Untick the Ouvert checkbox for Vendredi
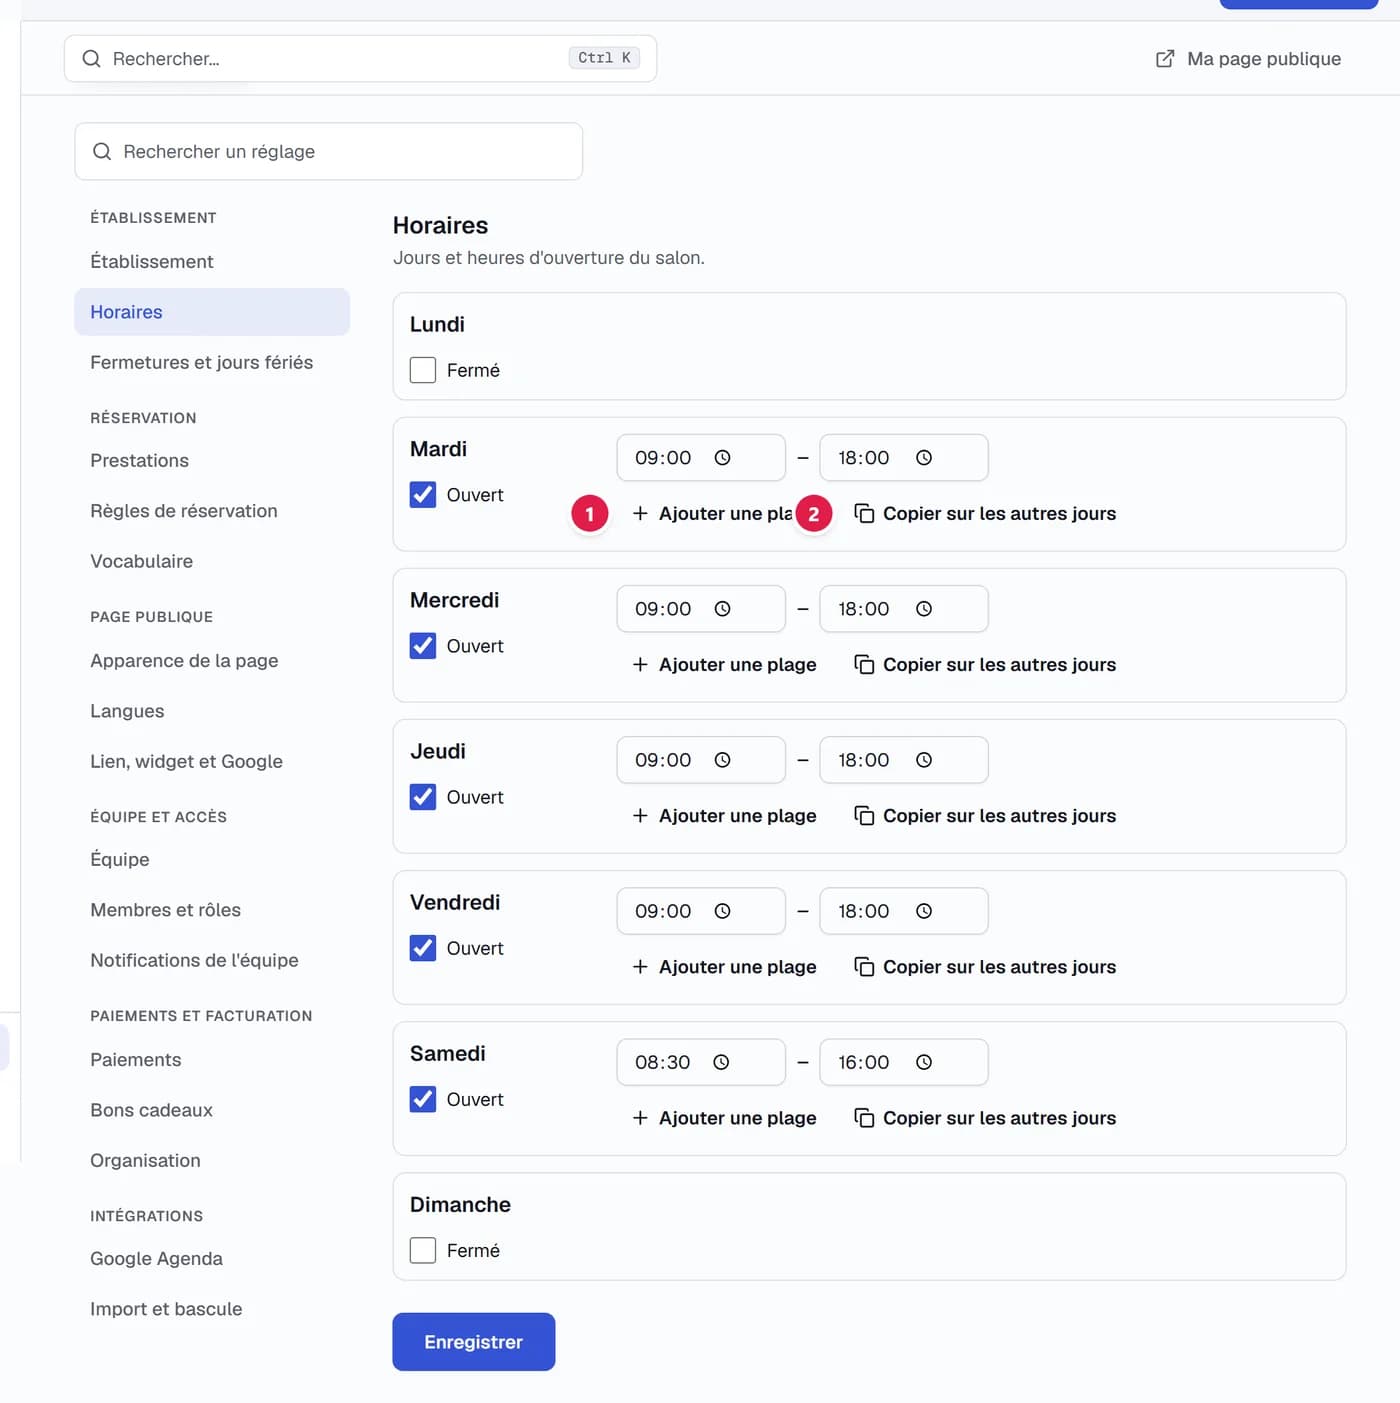1400x1403 pixels. pyautogui.click(x=423, y=948)
